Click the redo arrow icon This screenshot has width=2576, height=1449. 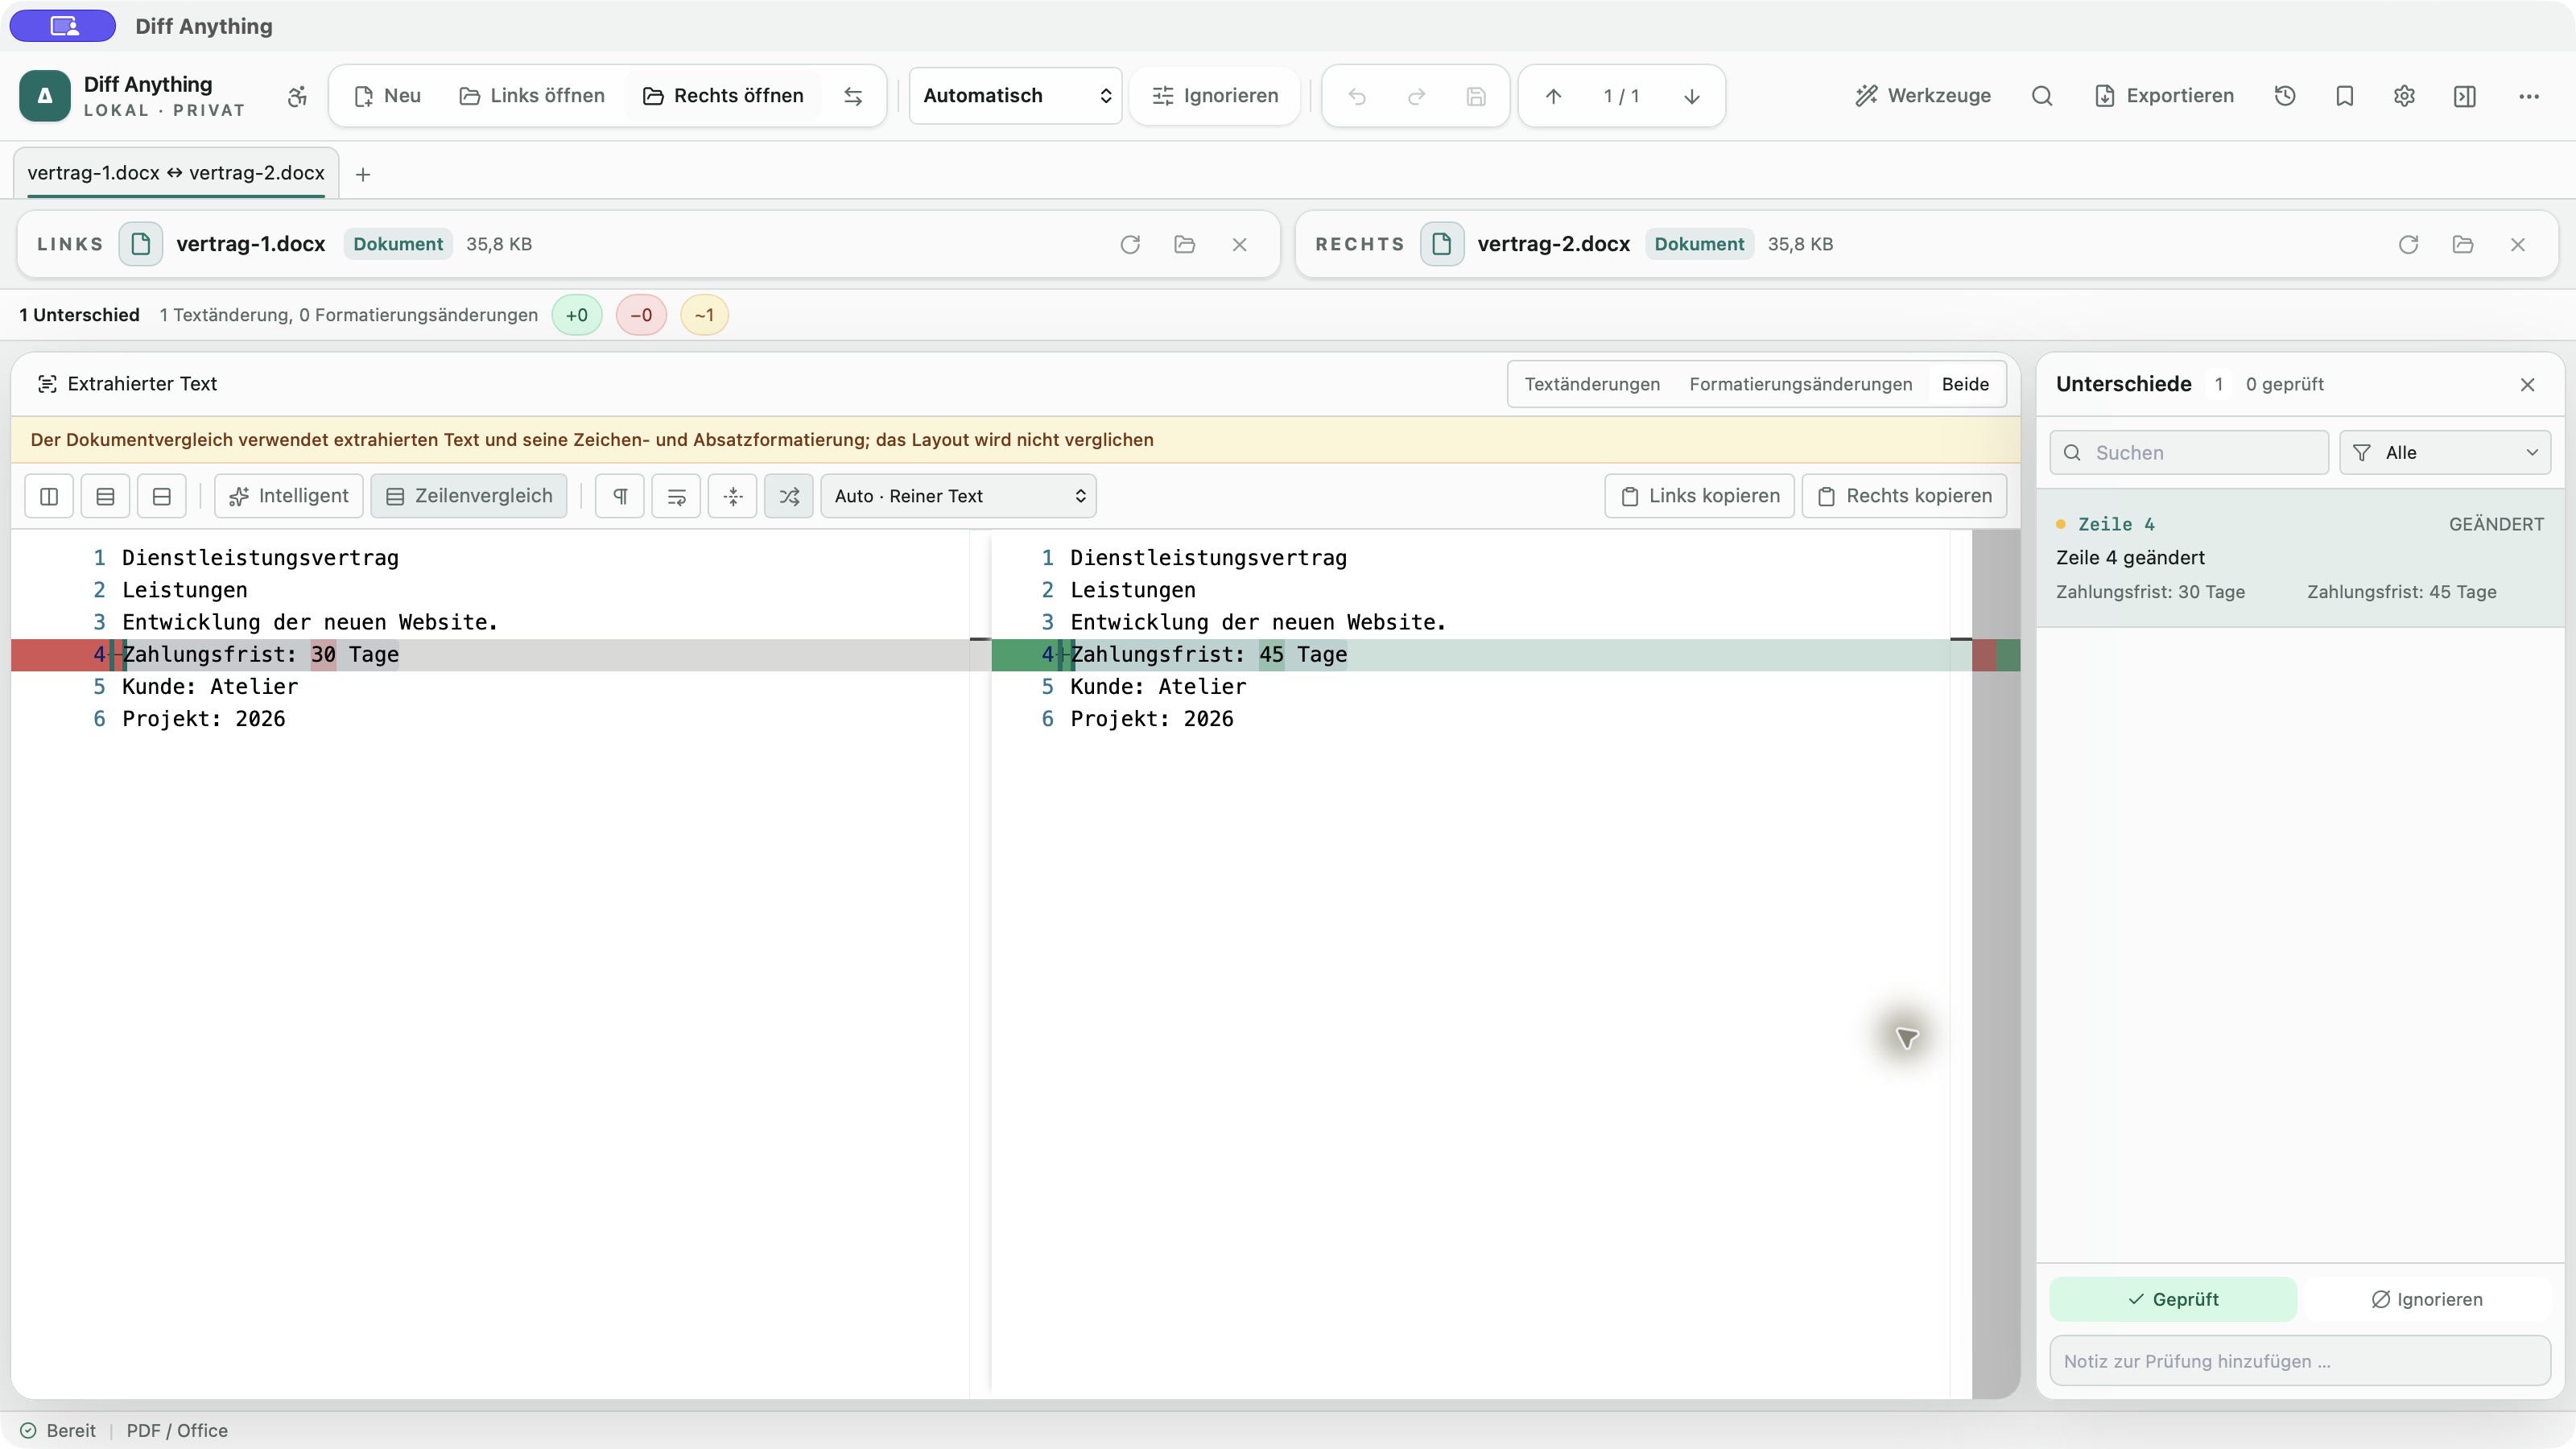click(x=1416, y=96)
